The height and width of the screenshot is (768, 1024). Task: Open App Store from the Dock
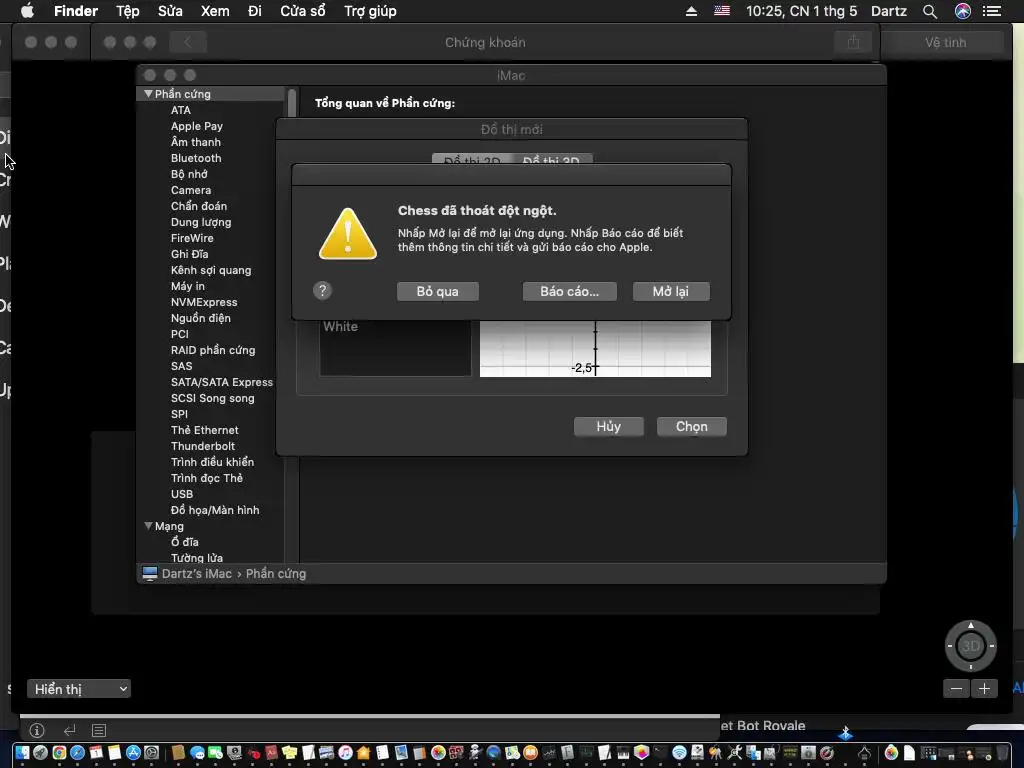pos(133,752)
